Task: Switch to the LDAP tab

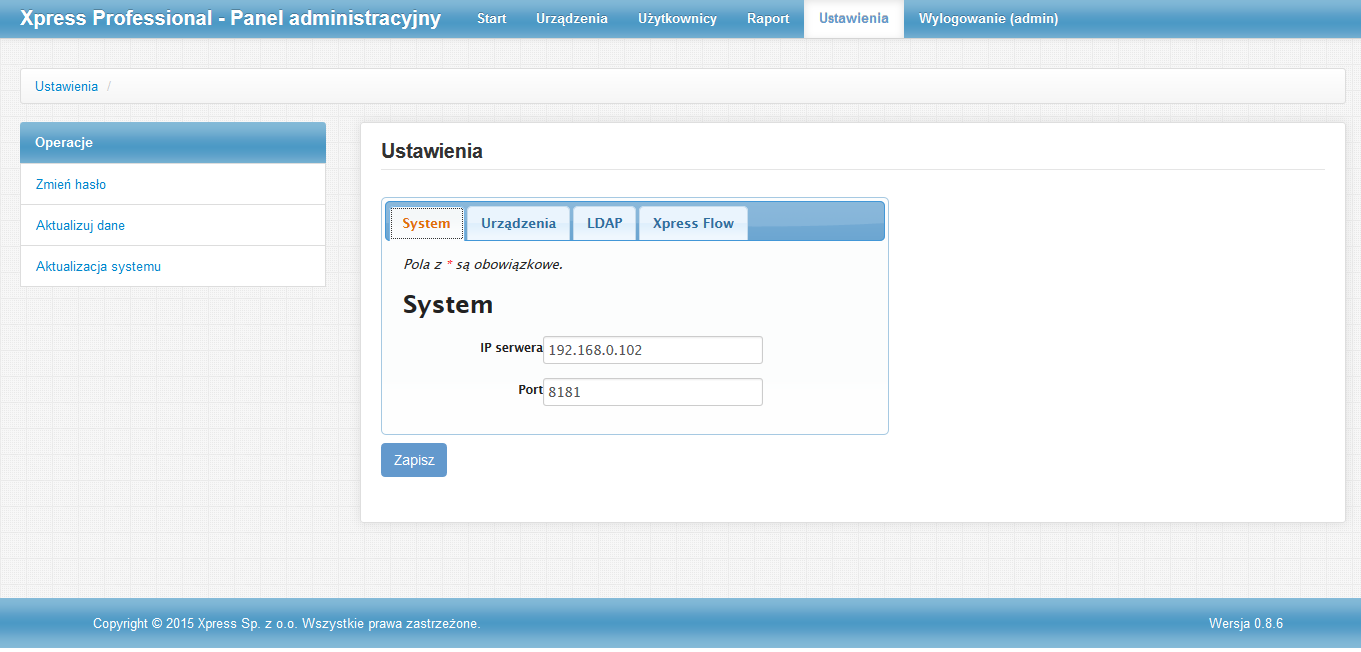Action: [604, 224]
